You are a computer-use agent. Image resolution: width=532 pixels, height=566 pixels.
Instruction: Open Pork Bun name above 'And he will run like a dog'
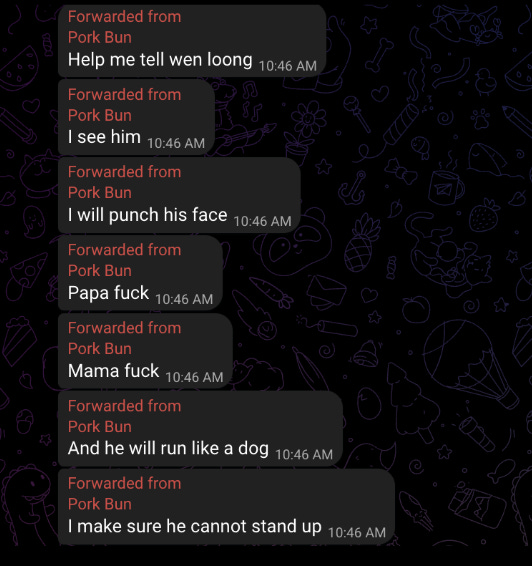tap(100, 427)
